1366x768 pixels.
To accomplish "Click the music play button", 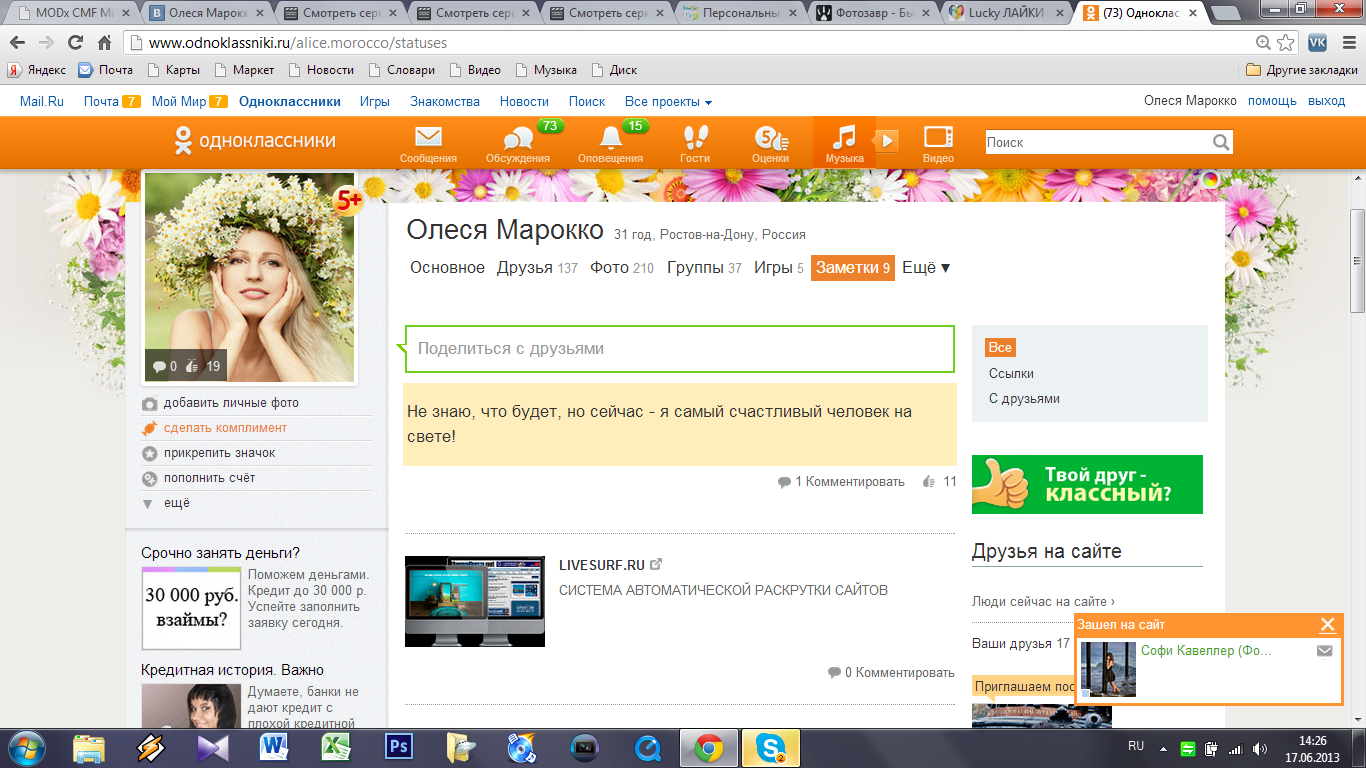I will (x=887, y=140).
